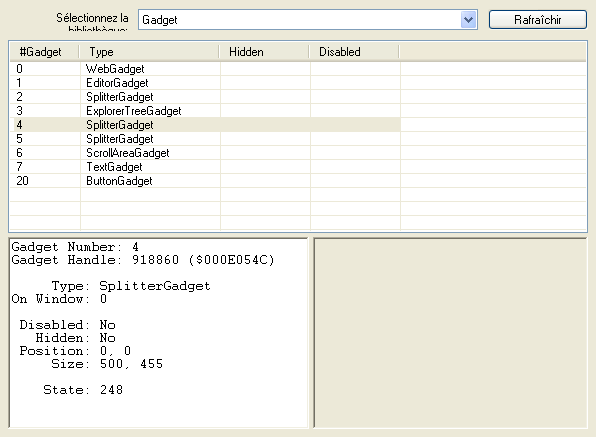The image size is (596, 437).
Task: Click gadget number 7 cell
Action: 45,167
